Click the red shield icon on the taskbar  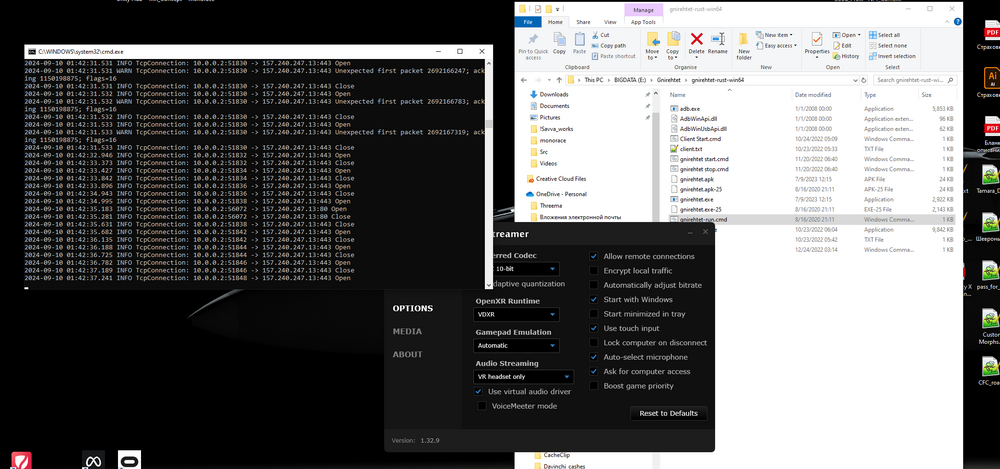coord(21,460)
